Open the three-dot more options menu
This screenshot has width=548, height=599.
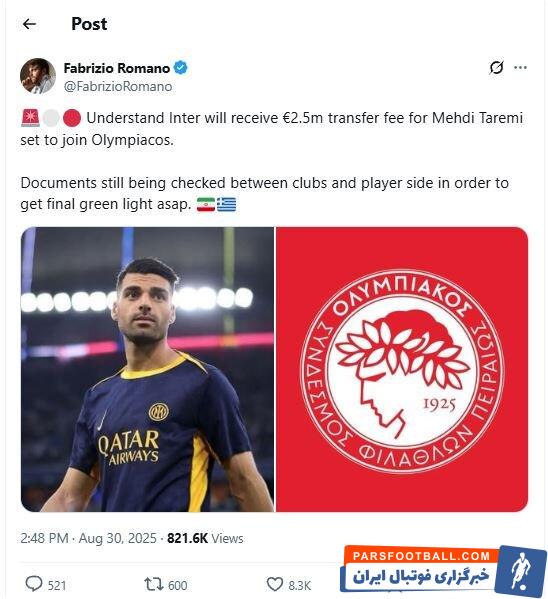(x=520, y=68)
